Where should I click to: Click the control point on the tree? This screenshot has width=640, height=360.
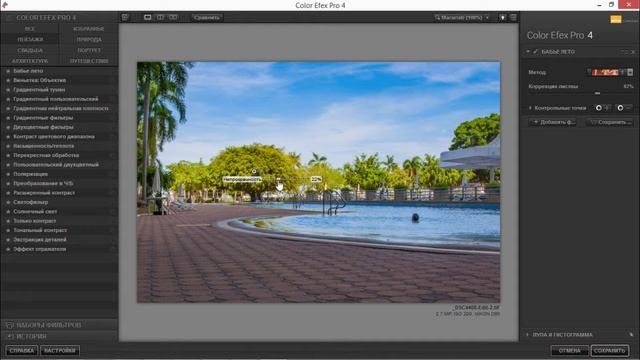point(254,171)
